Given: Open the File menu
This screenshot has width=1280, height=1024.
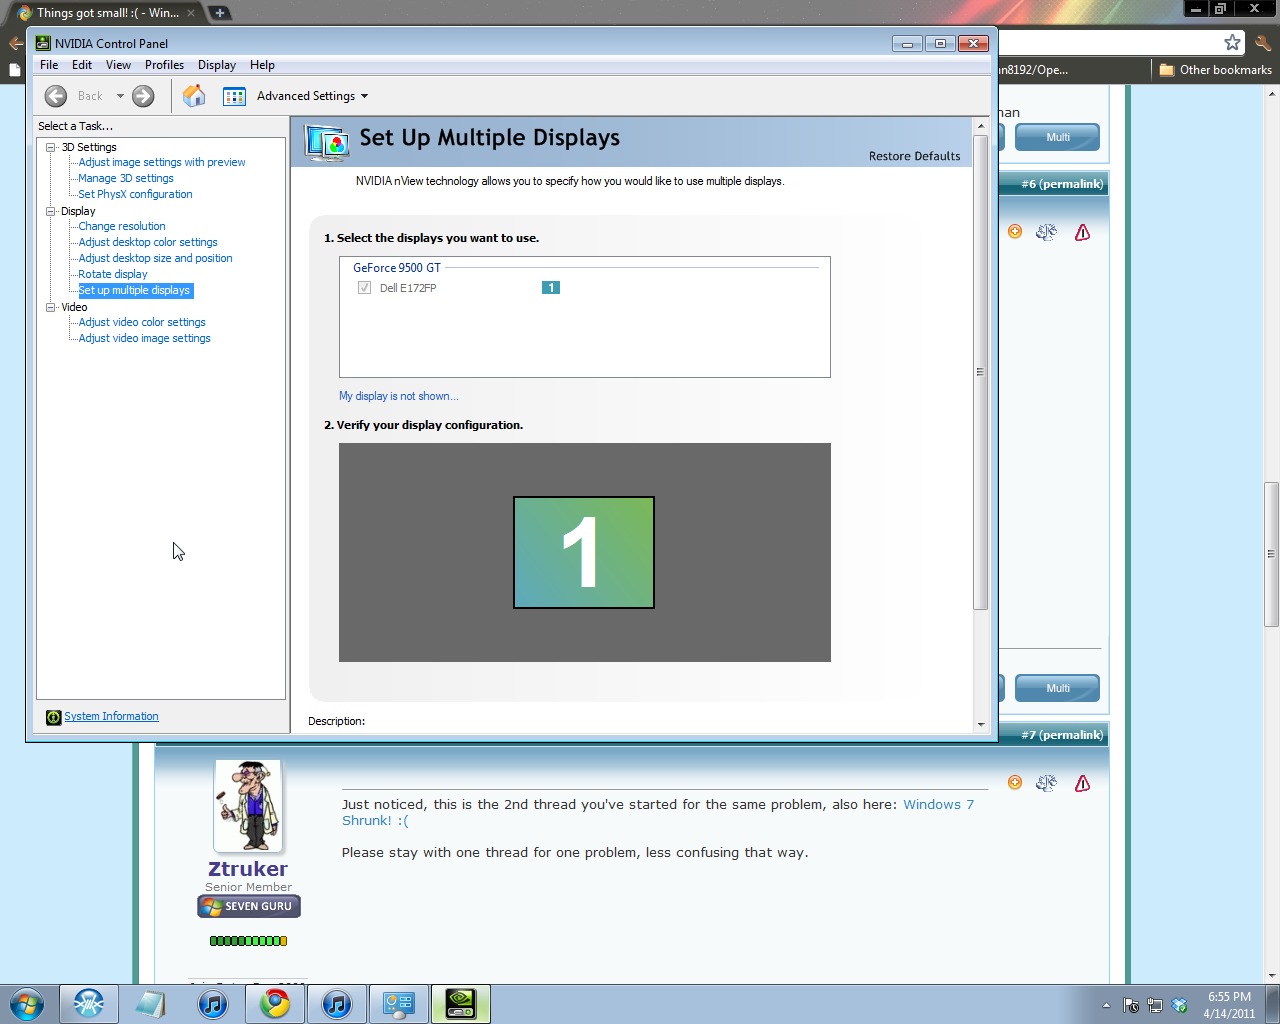Looking at the screenshot, I should [49, 65].
